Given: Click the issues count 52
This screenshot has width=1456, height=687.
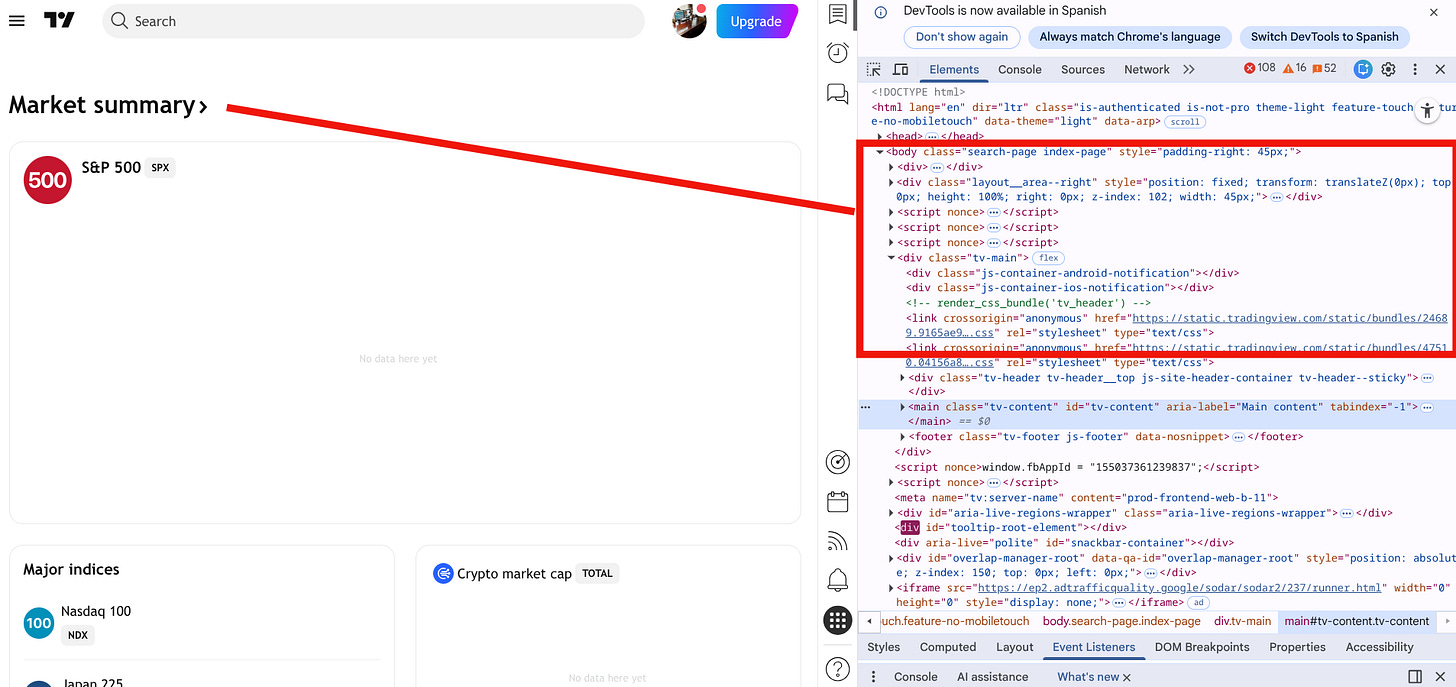Looking at the screenshot, I should click(1324, 68).
